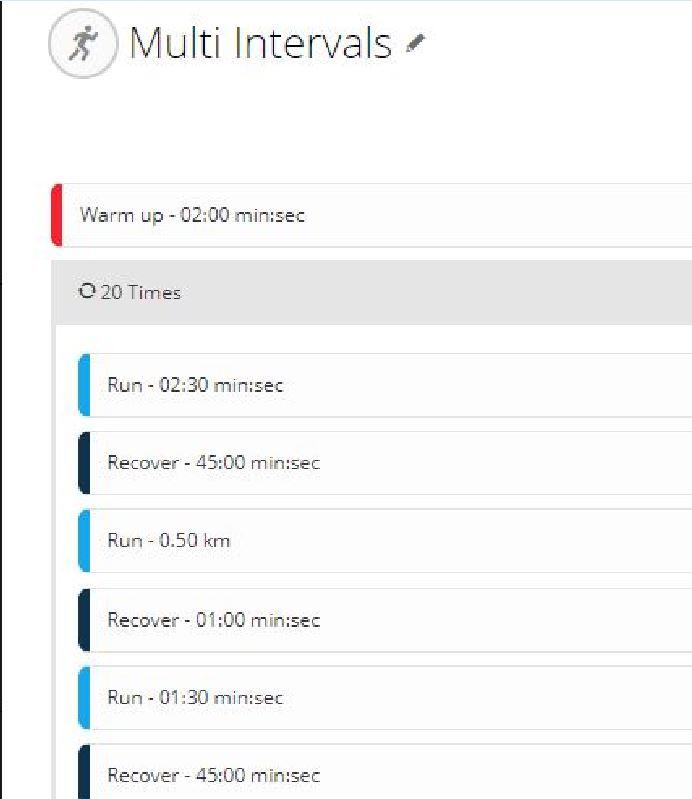Click dark bar of Recover 01:00 step
Viewport: 692px width, 799px height.
click(x=84, y=620)
